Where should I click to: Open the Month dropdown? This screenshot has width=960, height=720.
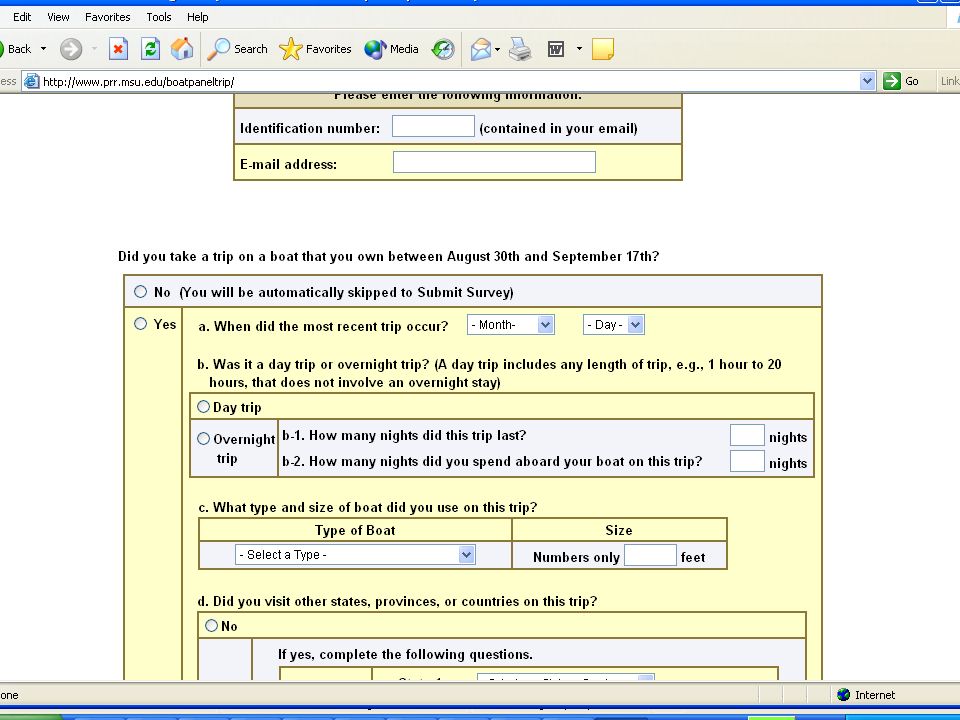point(511,324)
